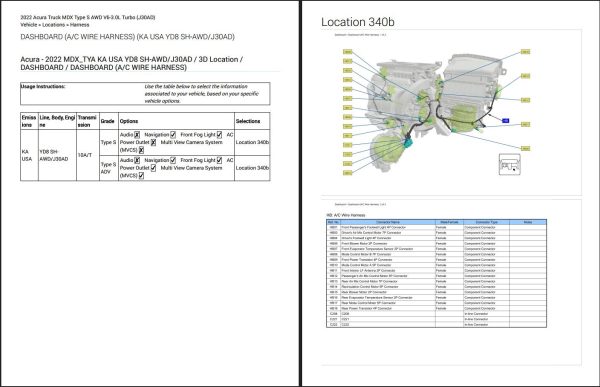
Task: Click the 'Usage Instructions:' label
Action: point(43,87)
